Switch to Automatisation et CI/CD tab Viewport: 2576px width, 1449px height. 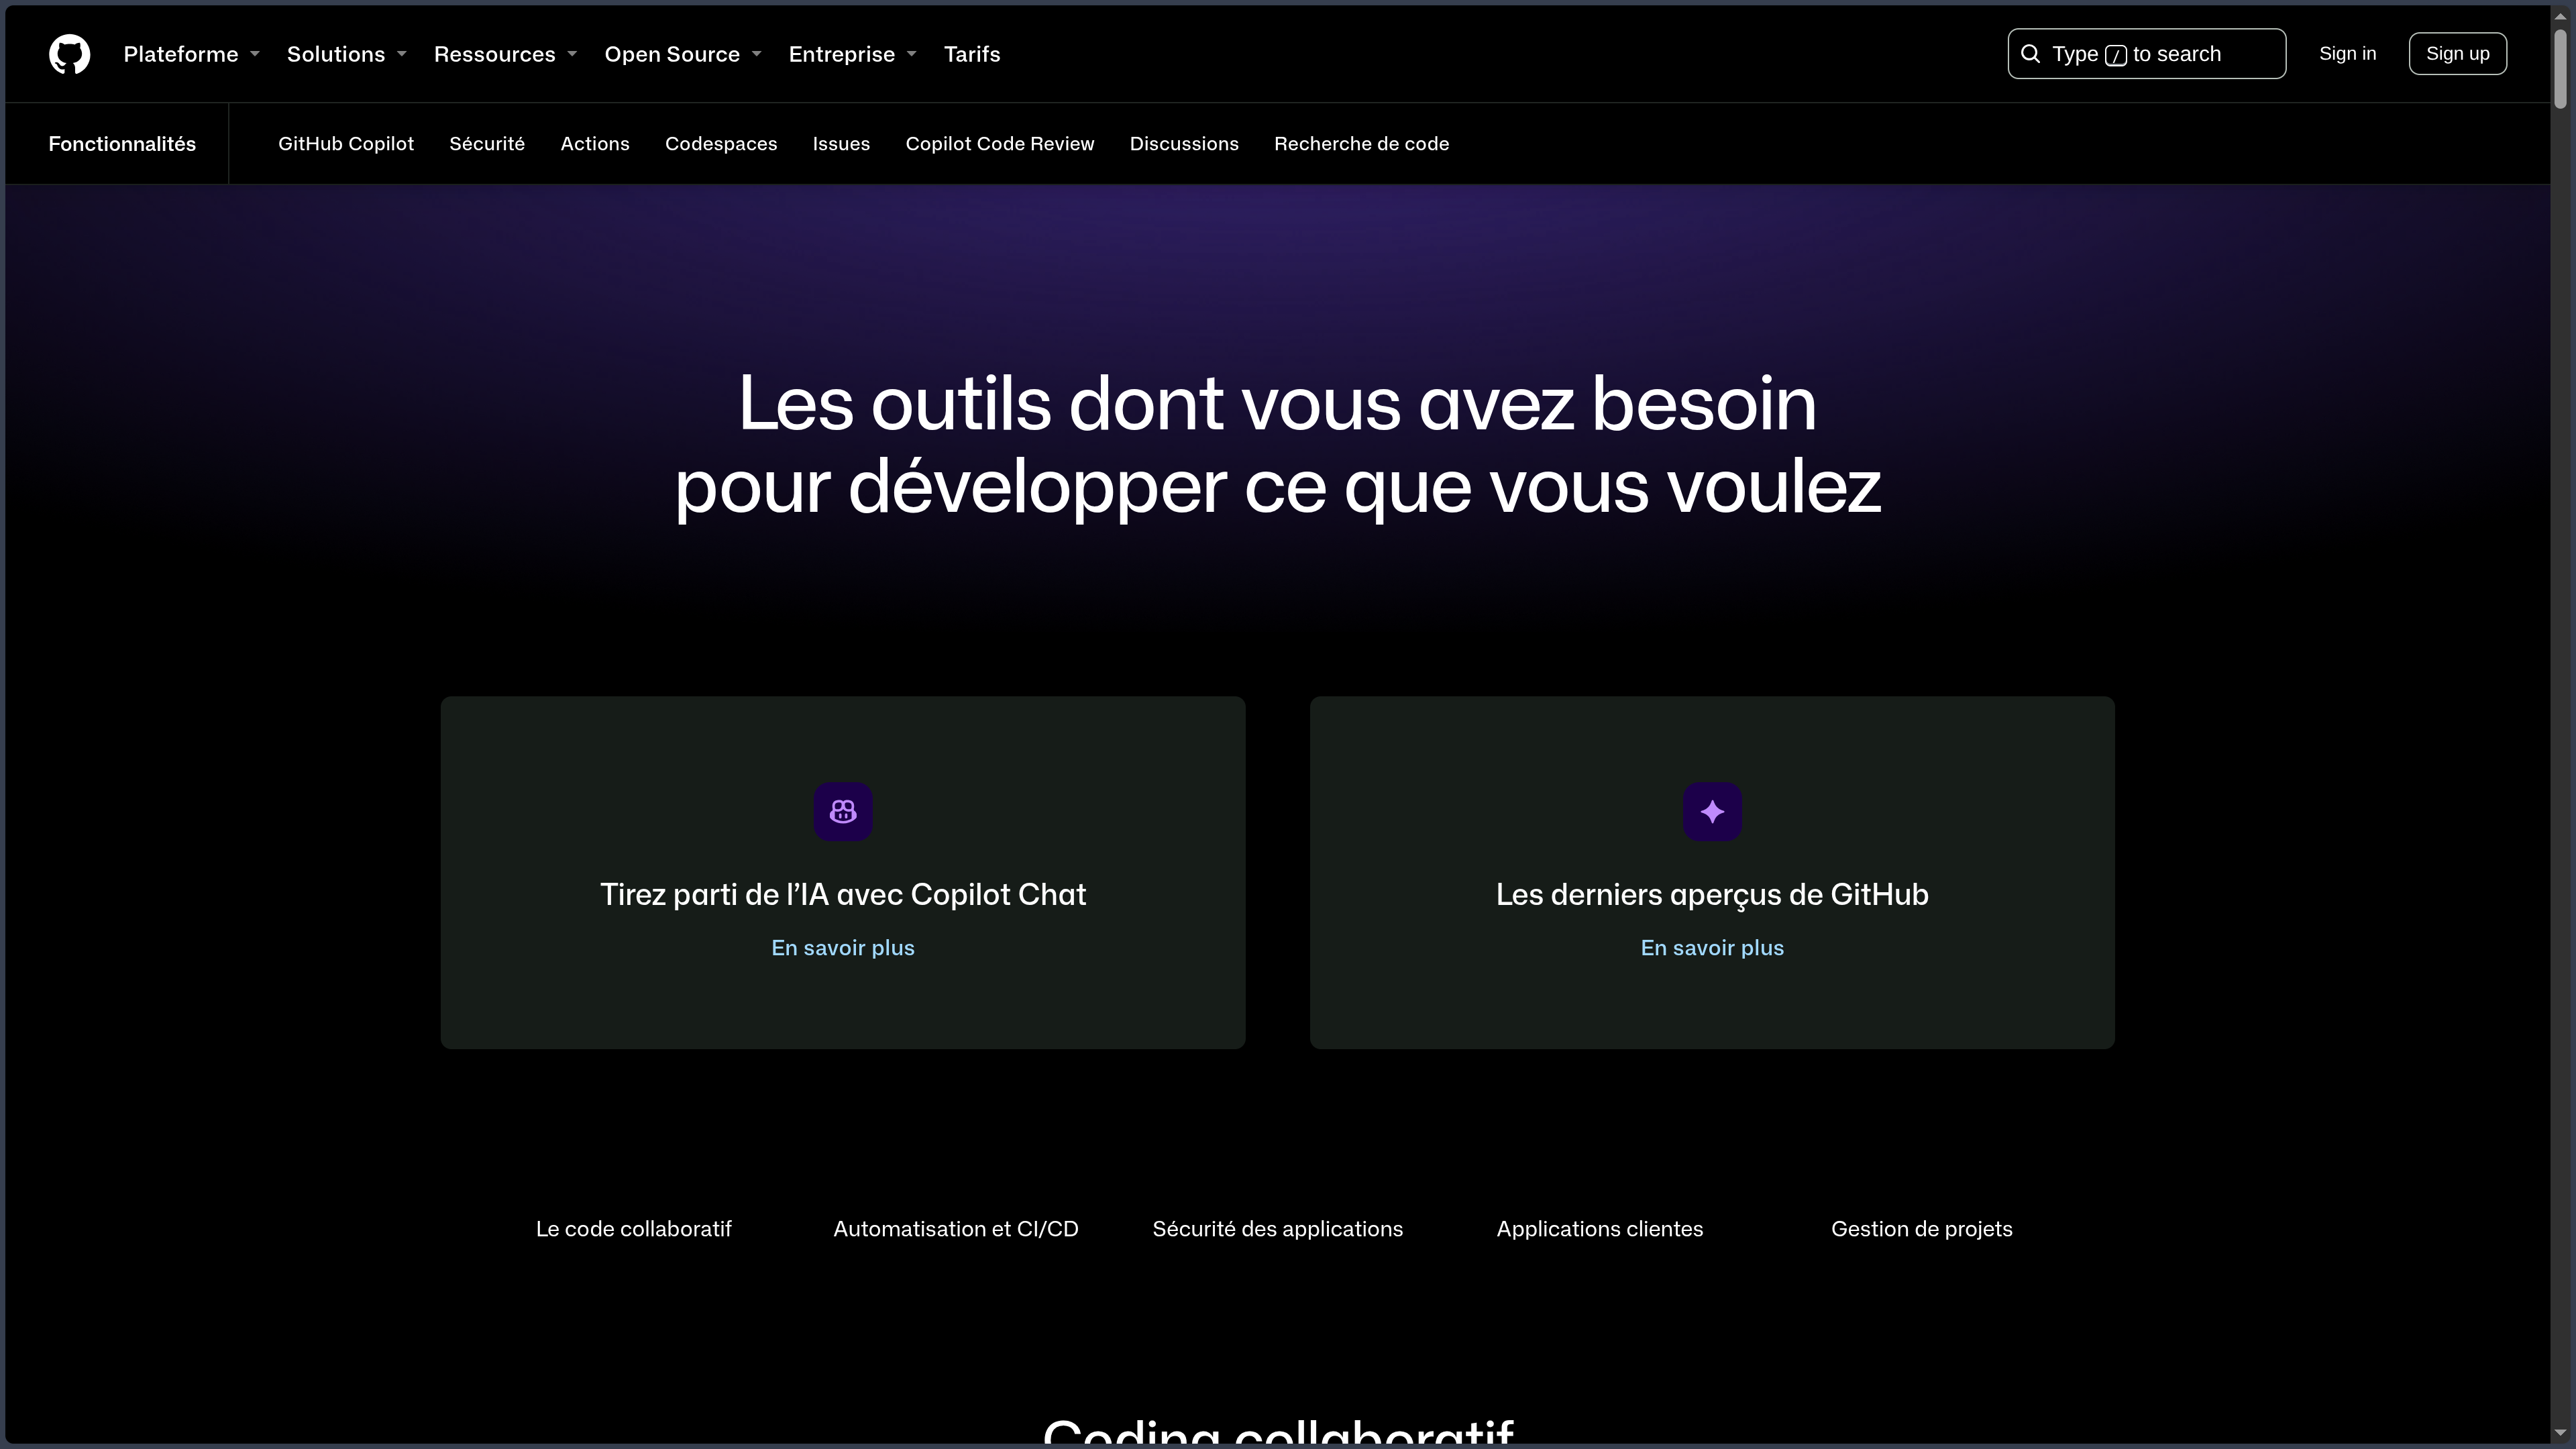[956, 1229]
